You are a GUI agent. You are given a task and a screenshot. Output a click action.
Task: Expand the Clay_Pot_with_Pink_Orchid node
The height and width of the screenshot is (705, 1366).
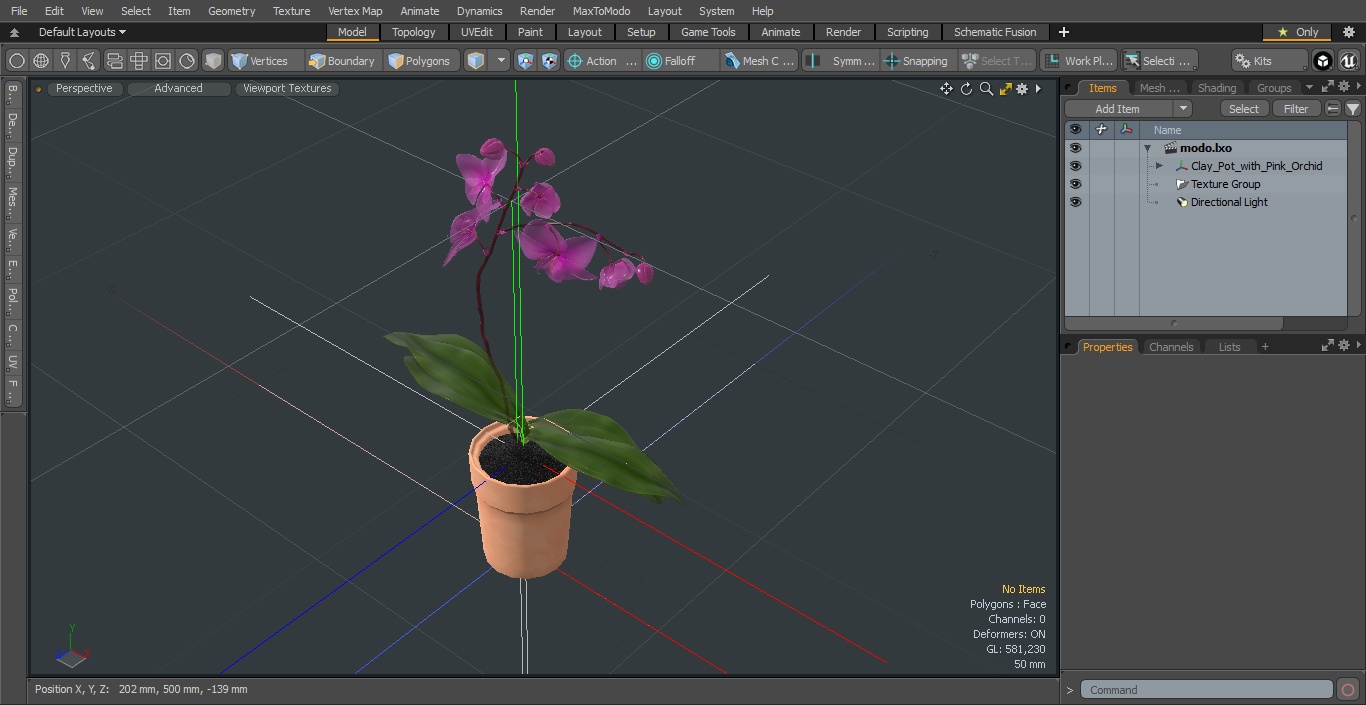coord(1159,166)
